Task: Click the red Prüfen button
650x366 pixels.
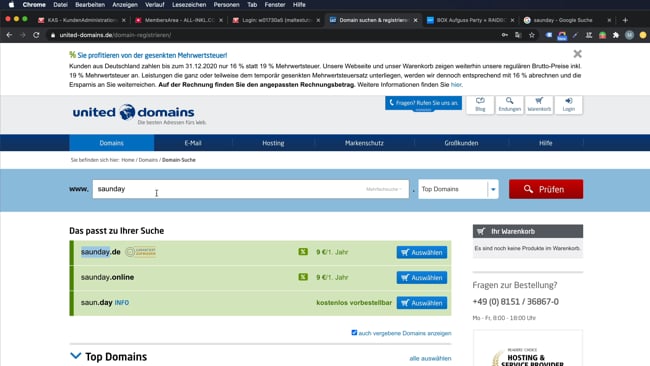Action: (546, 189)
